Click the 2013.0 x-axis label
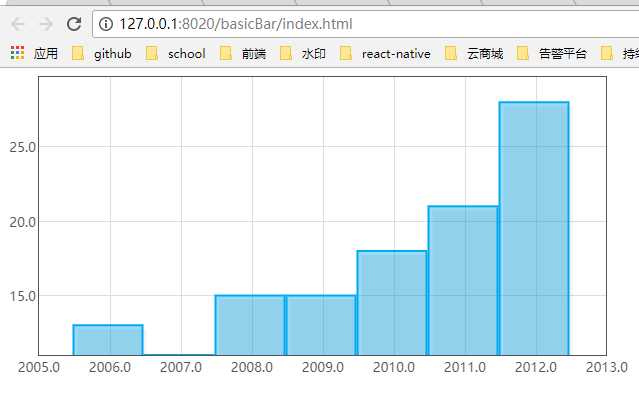This screenshot has height=397, width=639. click(607, 367)
